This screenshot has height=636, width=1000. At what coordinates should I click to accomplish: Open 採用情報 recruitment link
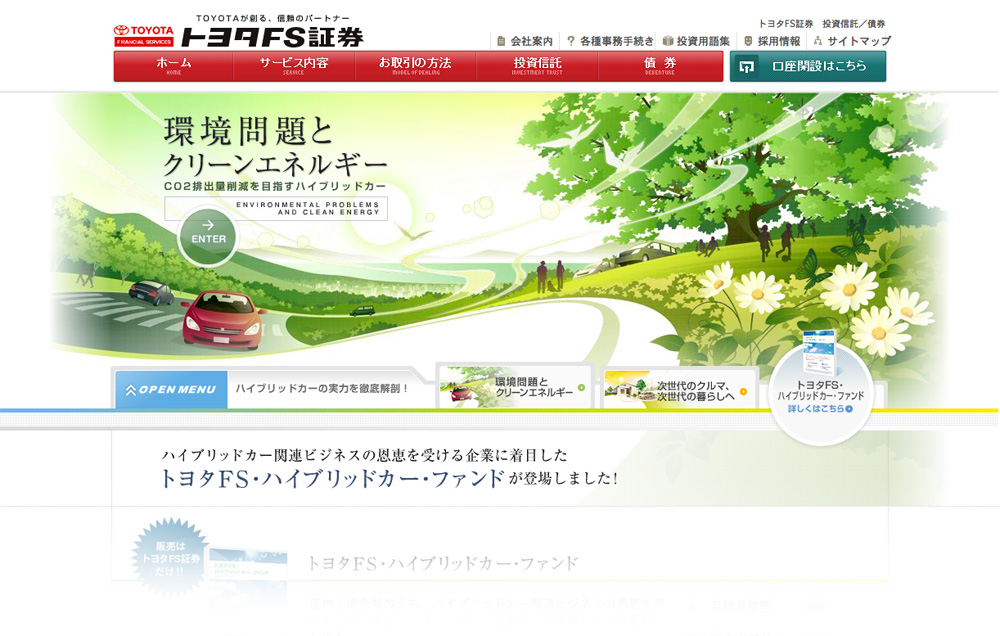tap(779, 41)
